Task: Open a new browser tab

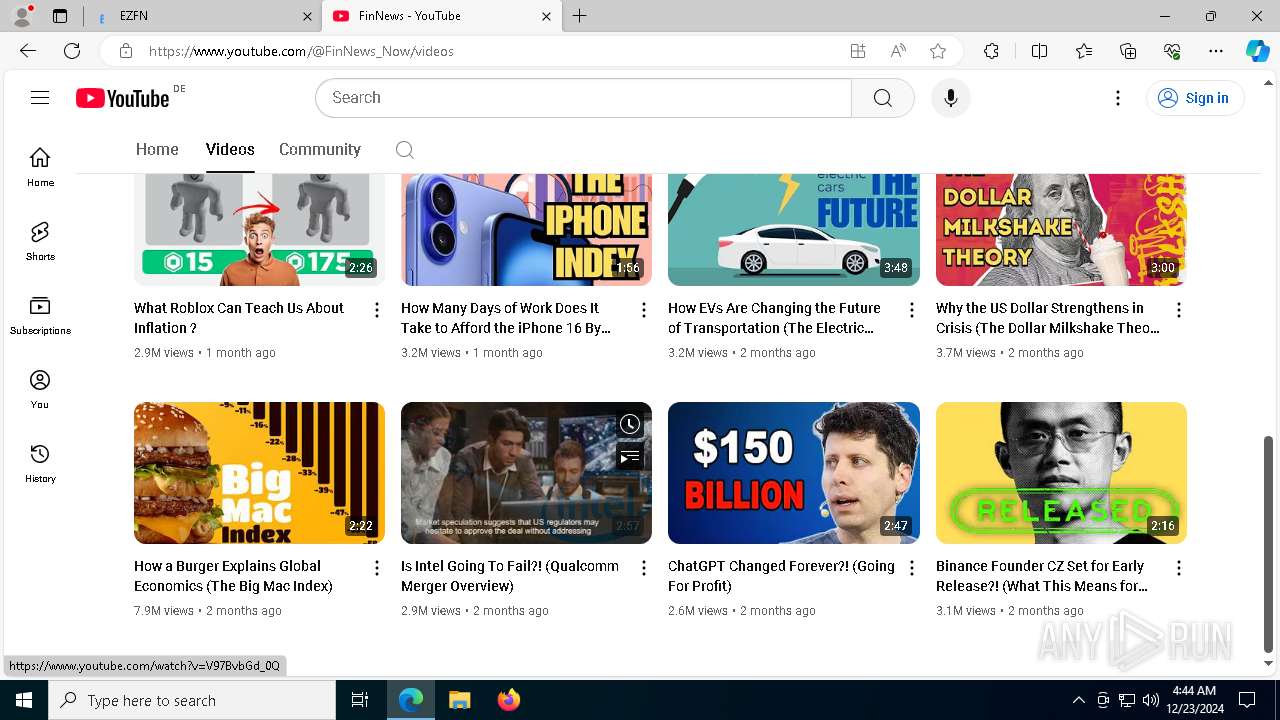Action: (580, 16)
